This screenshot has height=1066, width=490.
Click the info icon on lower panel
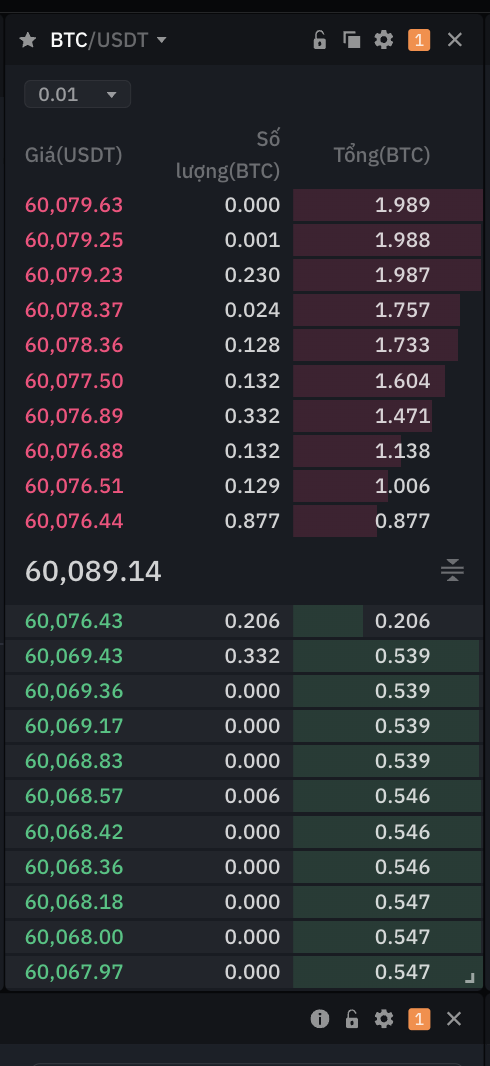[x=319, y=1018]
